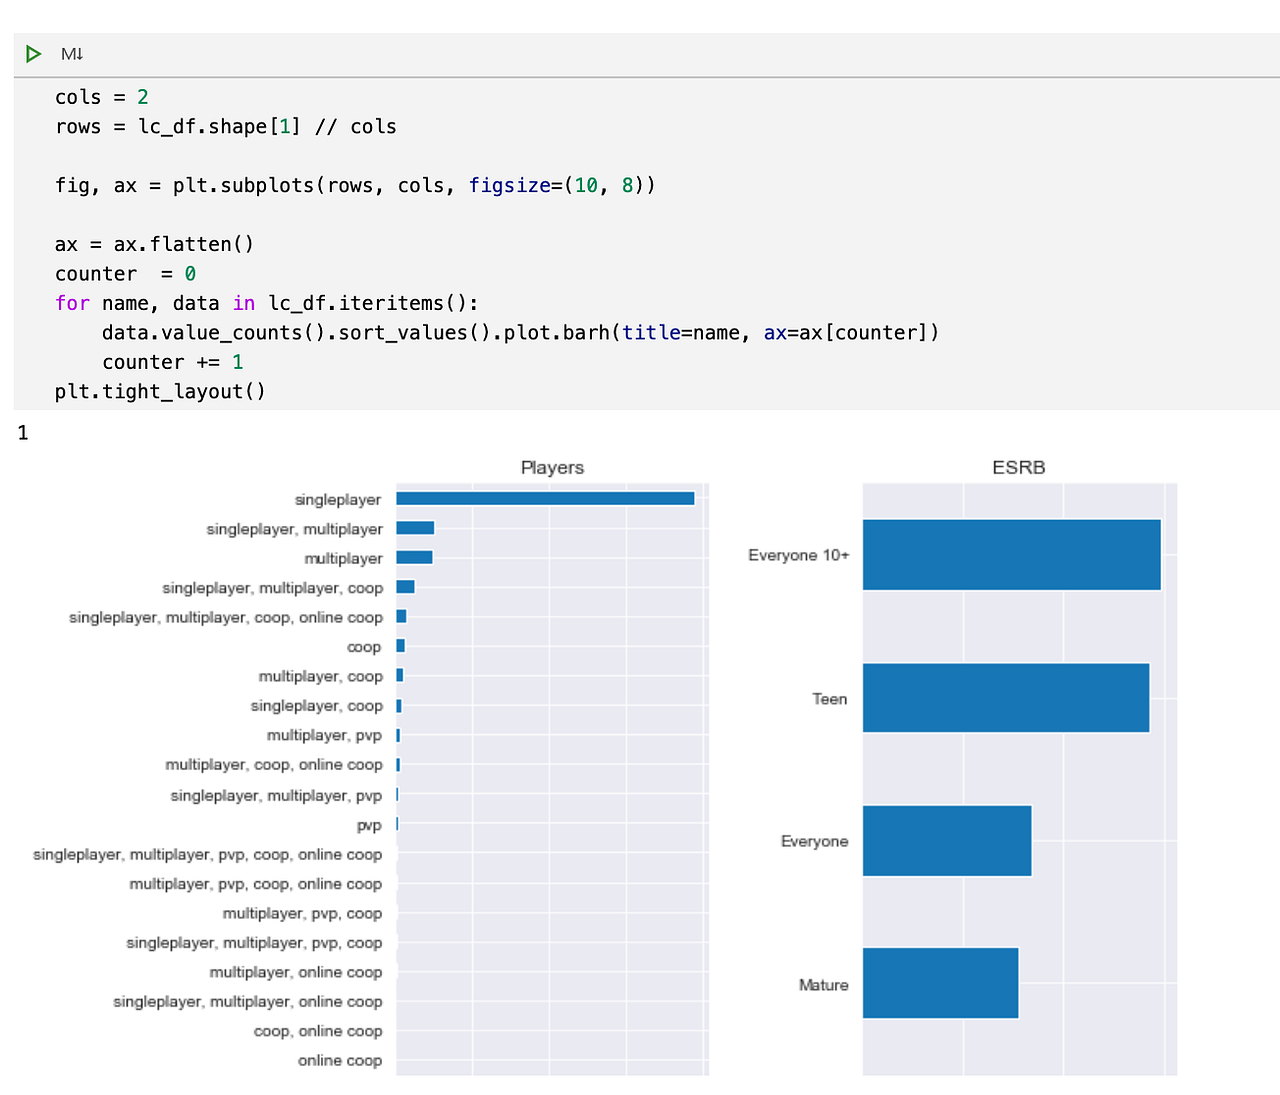Click the cols = 2 assignment line

[x=101, y=96]
